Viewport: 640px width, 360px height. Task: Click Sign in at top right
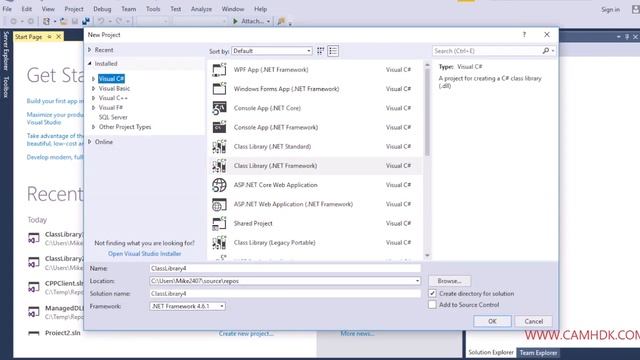pos(610,9)
